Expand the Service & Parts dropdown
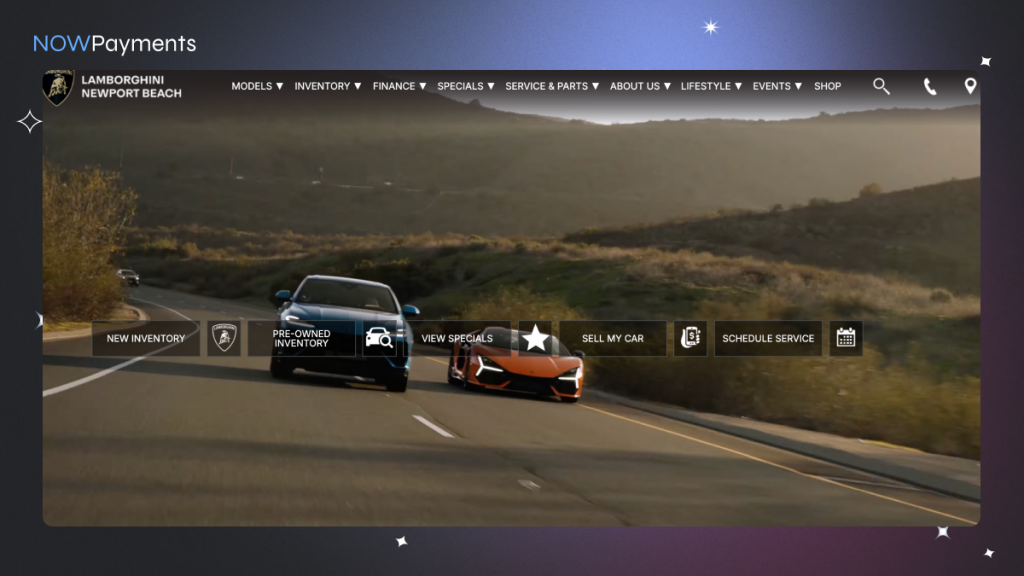Viewport: 1024px width, 576px height. click(x=552, y=86)
